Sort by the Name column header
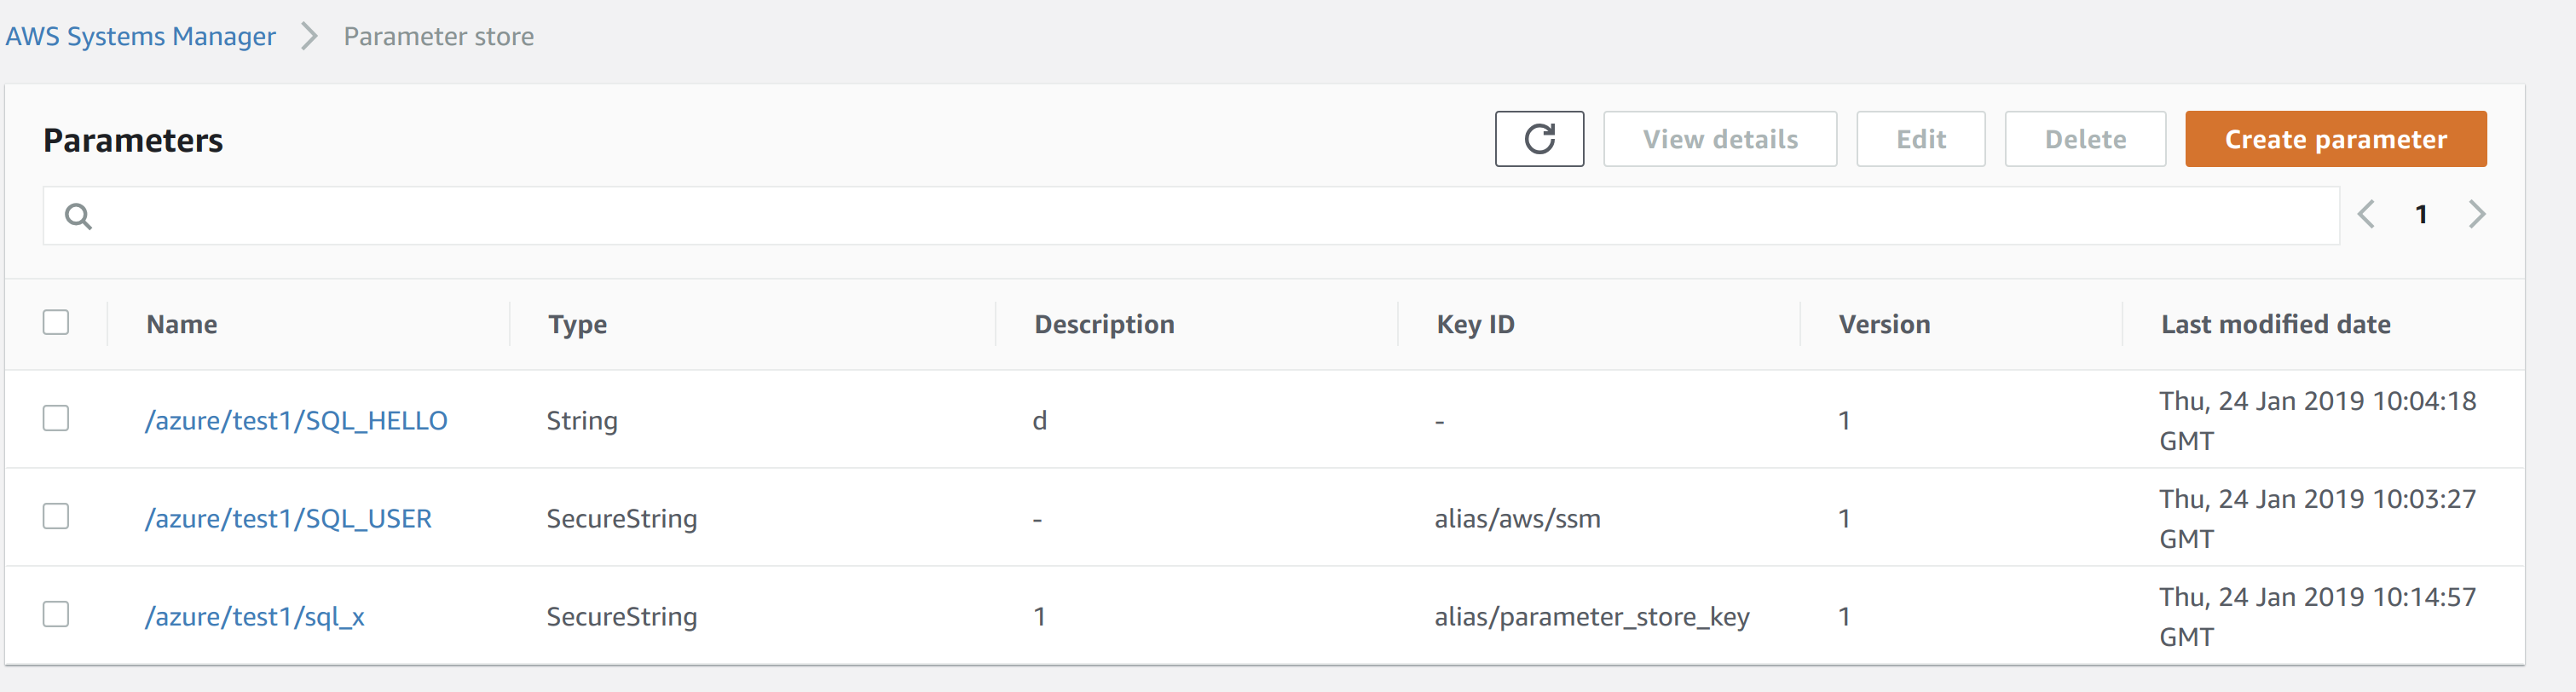Image resolution: width=2576 pixels, height=692 pixels. click(x=182, y=324)
